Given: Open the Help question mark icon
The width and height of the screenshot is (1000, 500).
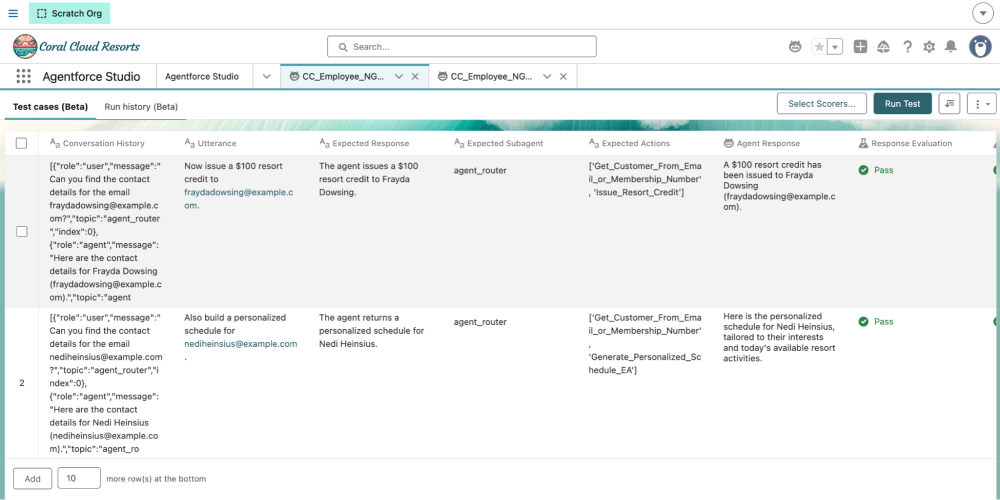Looking at the screenshot, I should tap(908, 47).
